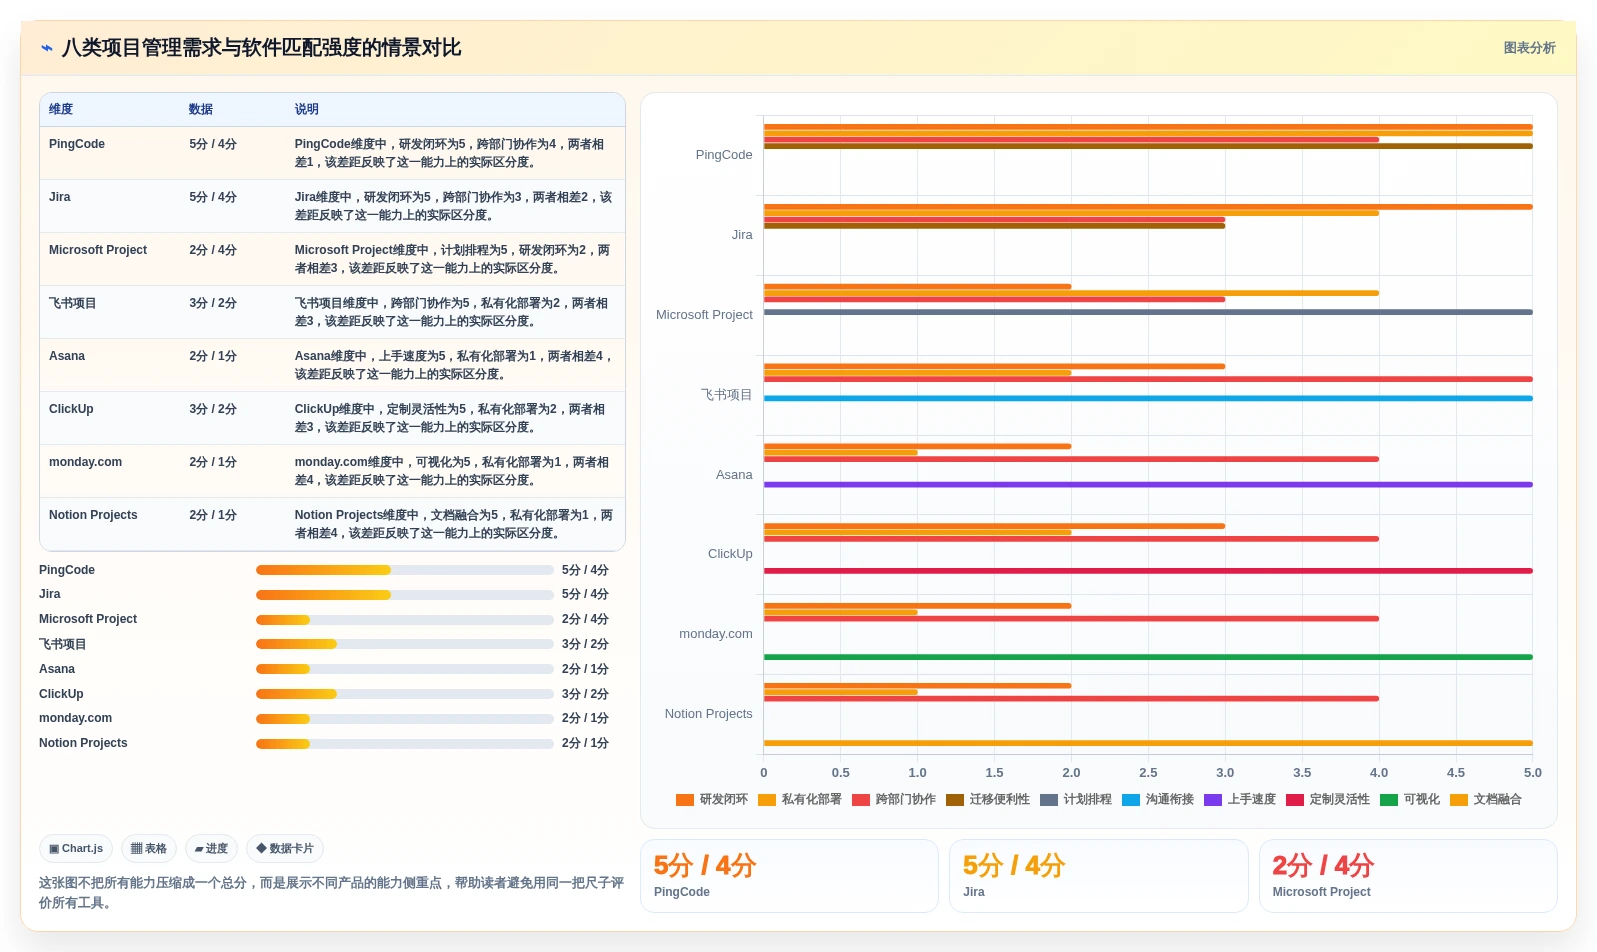1597x952 pixels.
Task: Click the monday.com progress bar
Action: coord(405,719)
